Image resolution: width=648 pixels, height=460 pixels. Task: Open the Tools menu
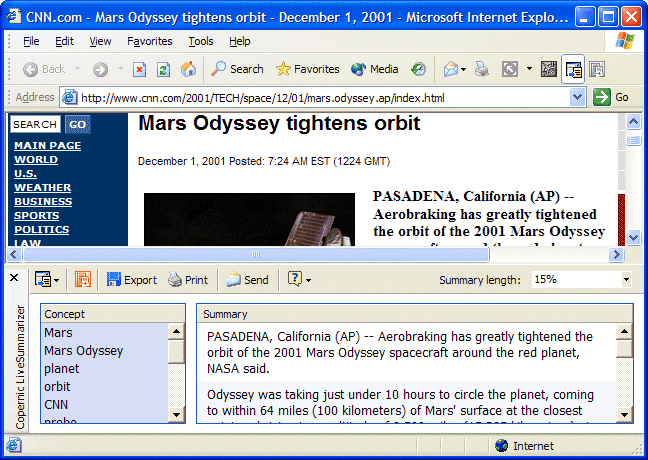click(x=201, y=41)
